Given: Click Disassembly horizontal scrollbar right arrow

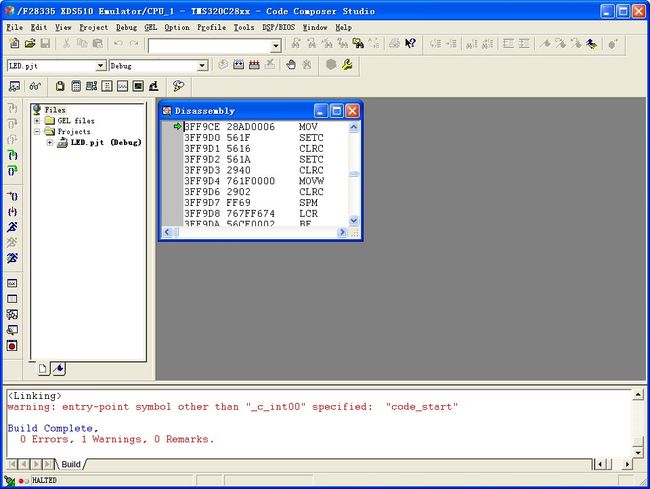Looking at the screenshot, I should [342, 232].
